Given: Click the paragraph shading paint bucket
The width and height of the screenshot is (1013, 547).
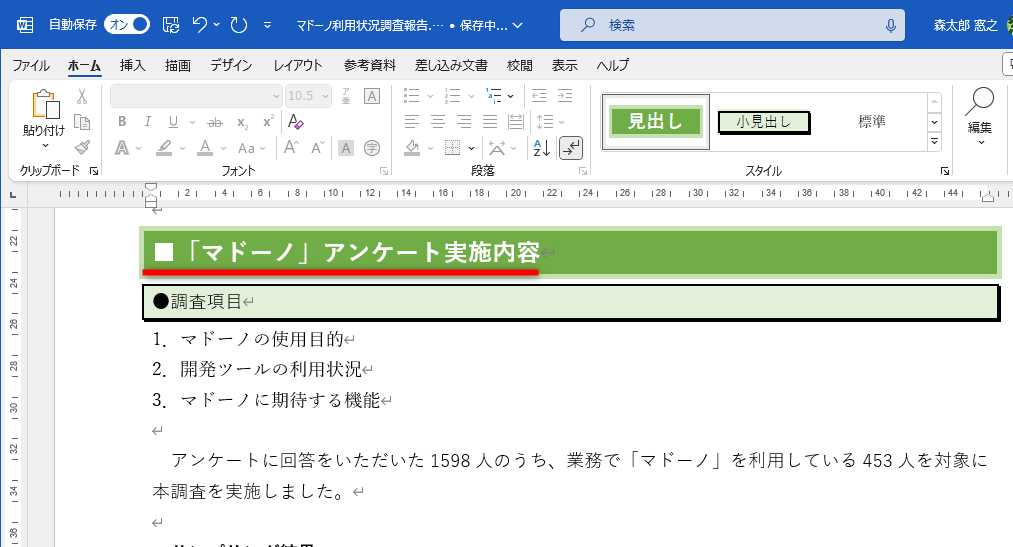Looking at the screenshot, I should point(412,148).
